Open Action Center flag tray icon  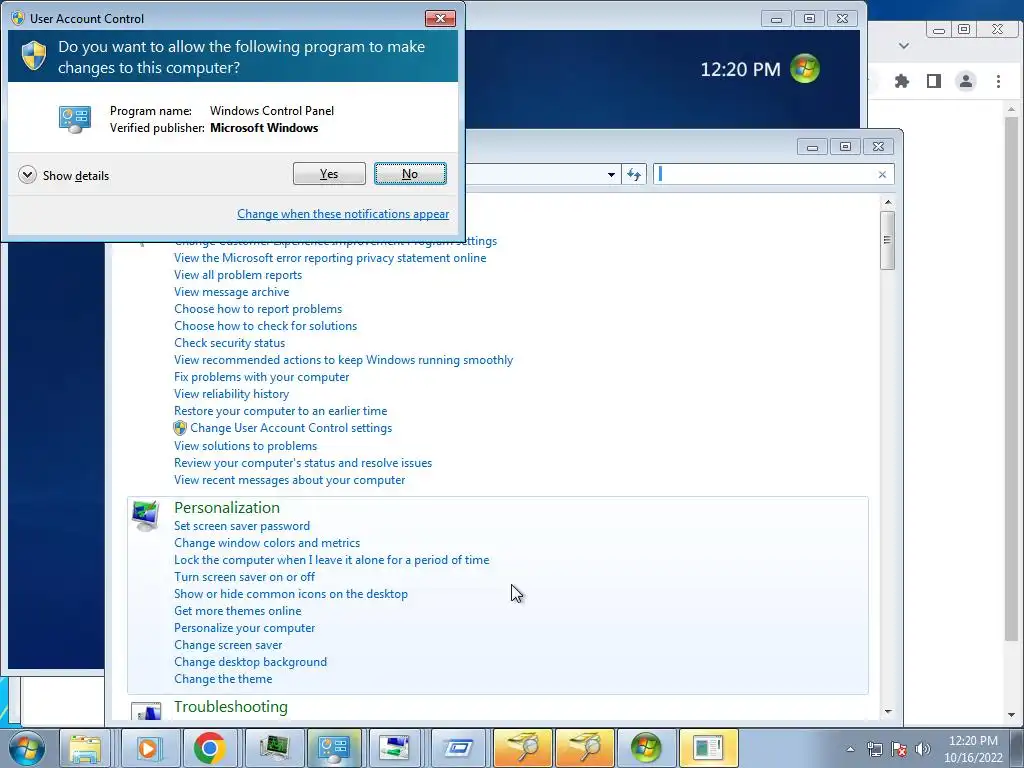(899, 749)
